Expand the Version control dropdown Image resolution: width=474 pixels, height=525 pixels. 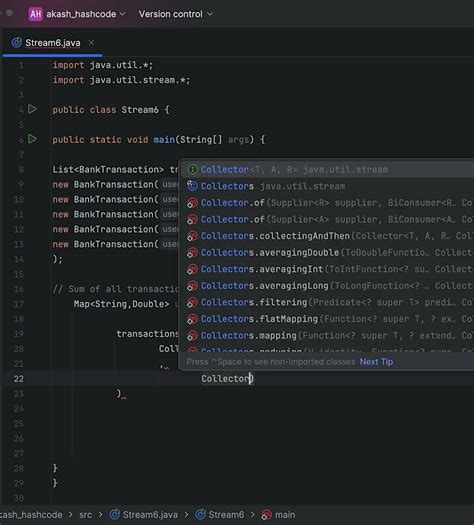[x=176, y=14]
